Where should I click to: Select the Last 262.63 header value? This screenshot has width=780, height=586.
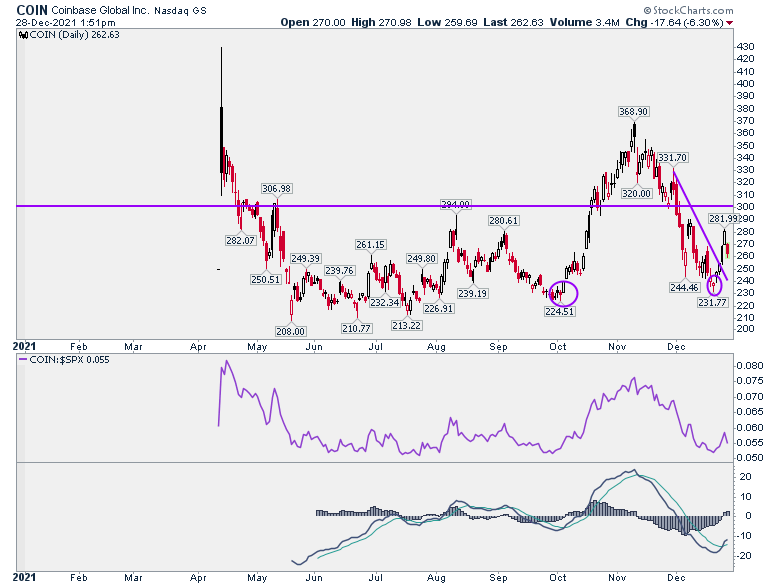[x=513, y=22]
